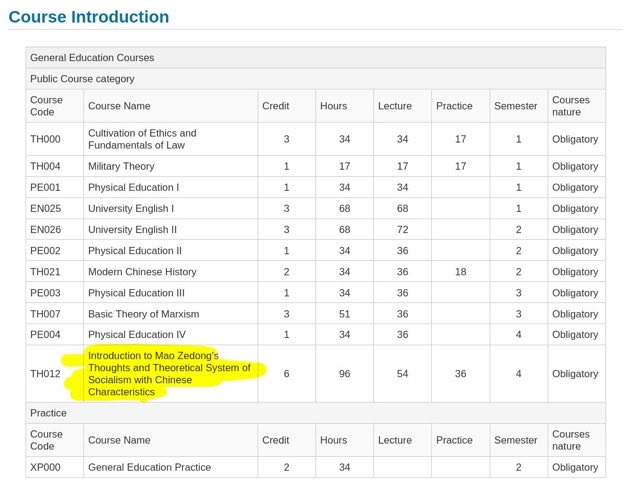Click hours value 34 in XP000 row
This screenshot has height=486, width=631.
pyautogui.click(x=344, y=467)
